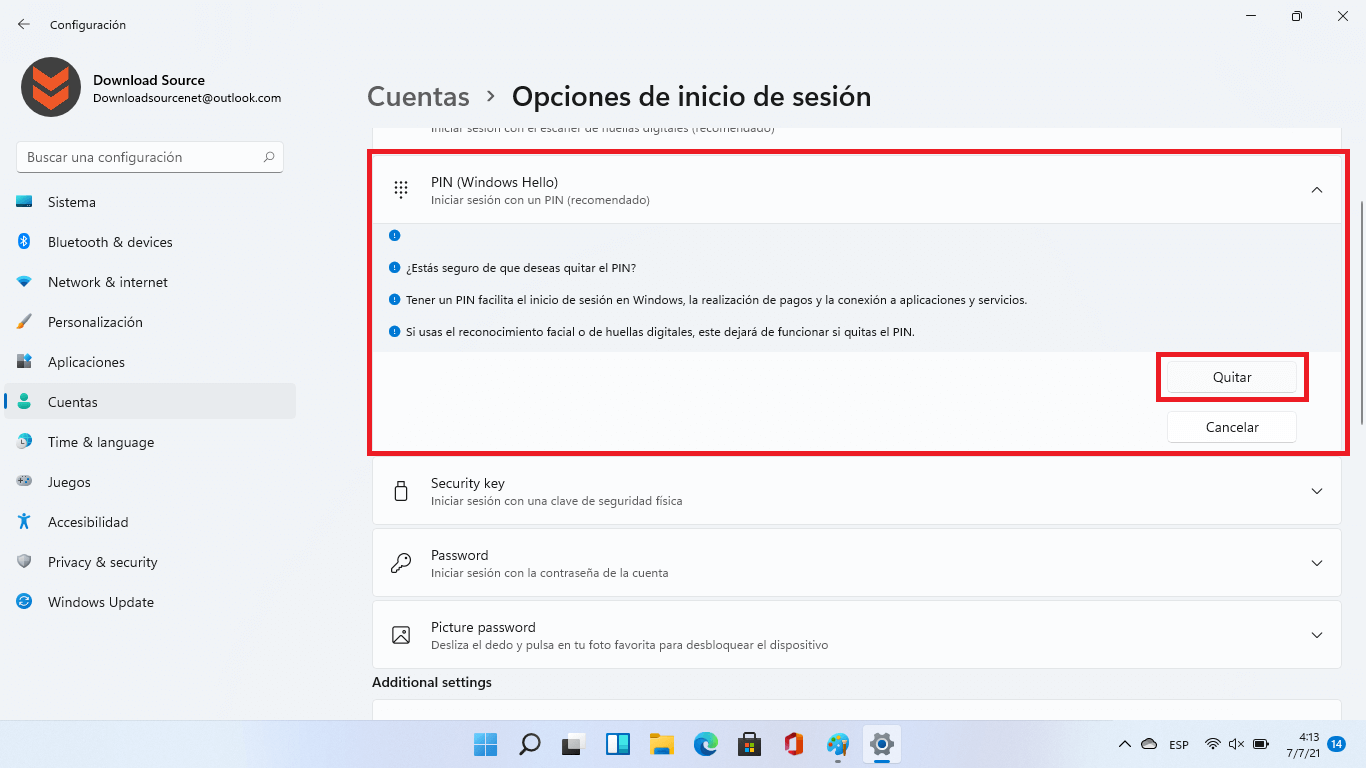The width and height of the screenshot is (1366, 768).
Task: Open the Sistema settings section
Action: 150,202
